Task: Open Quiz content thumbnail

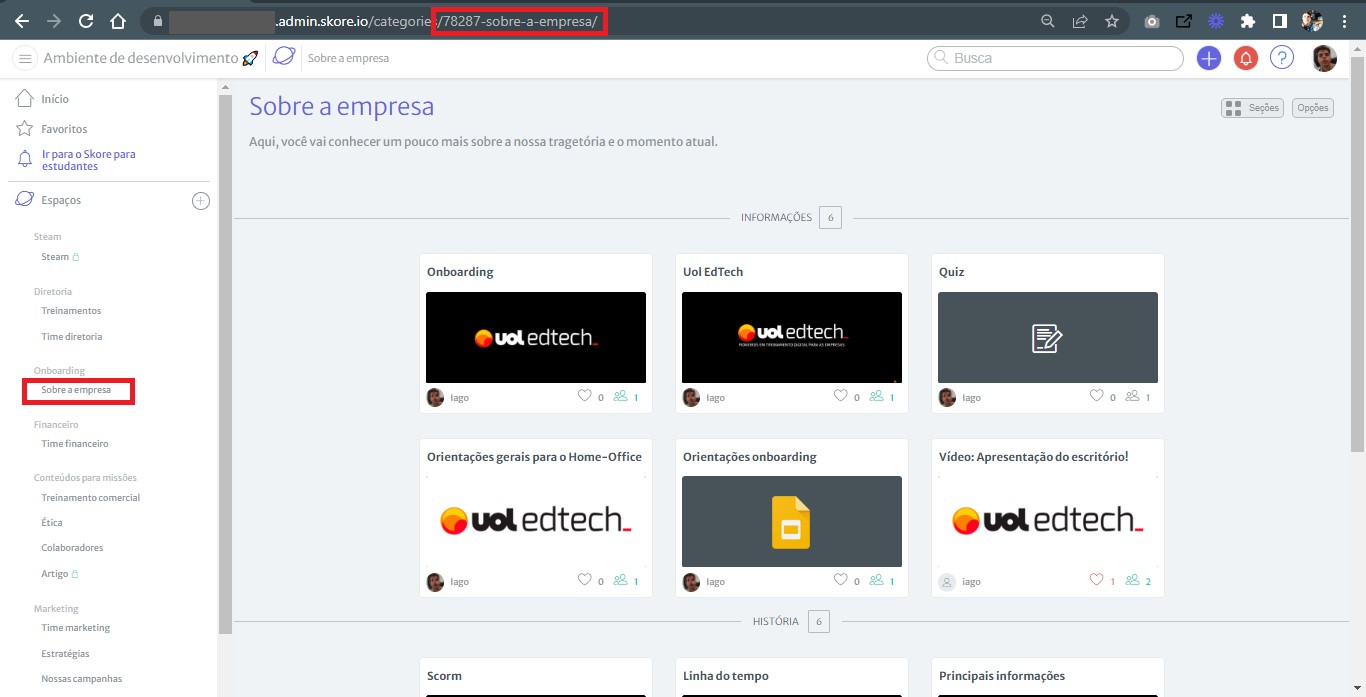Action: [x=1048, y=337]
